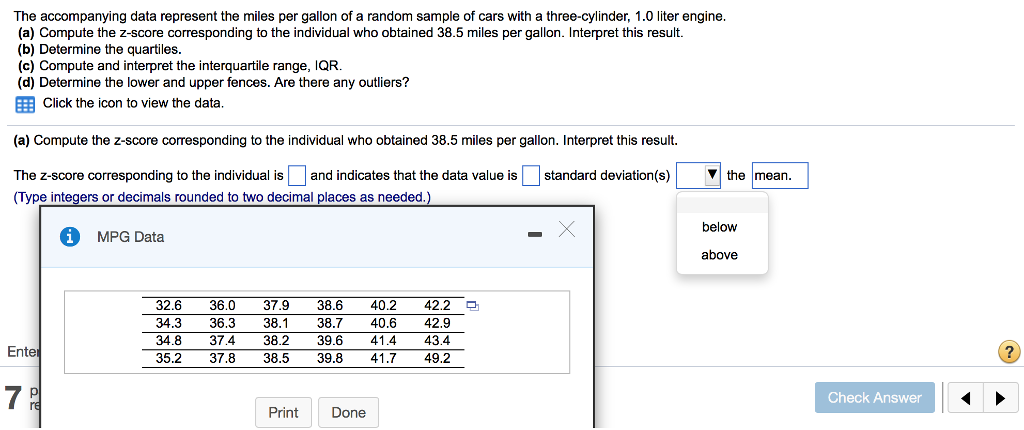The height and width of the screenshot is (430, 1024).
Task: Click the Done button
Action: pos(348,412)
